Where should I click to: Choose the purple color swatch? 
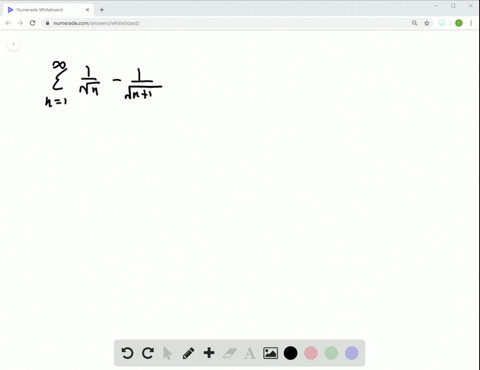pyautogui.click(x=352, y=353)
